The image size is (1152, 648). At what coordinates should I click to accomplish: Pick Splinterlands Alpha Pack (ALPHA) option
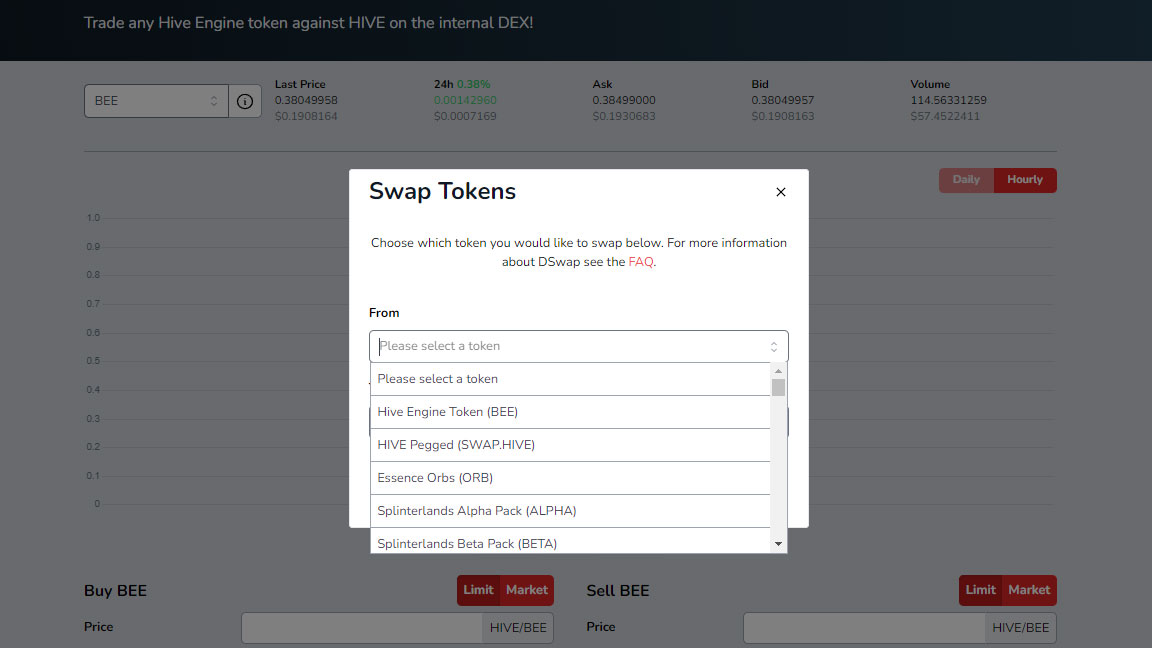(570, 511)
